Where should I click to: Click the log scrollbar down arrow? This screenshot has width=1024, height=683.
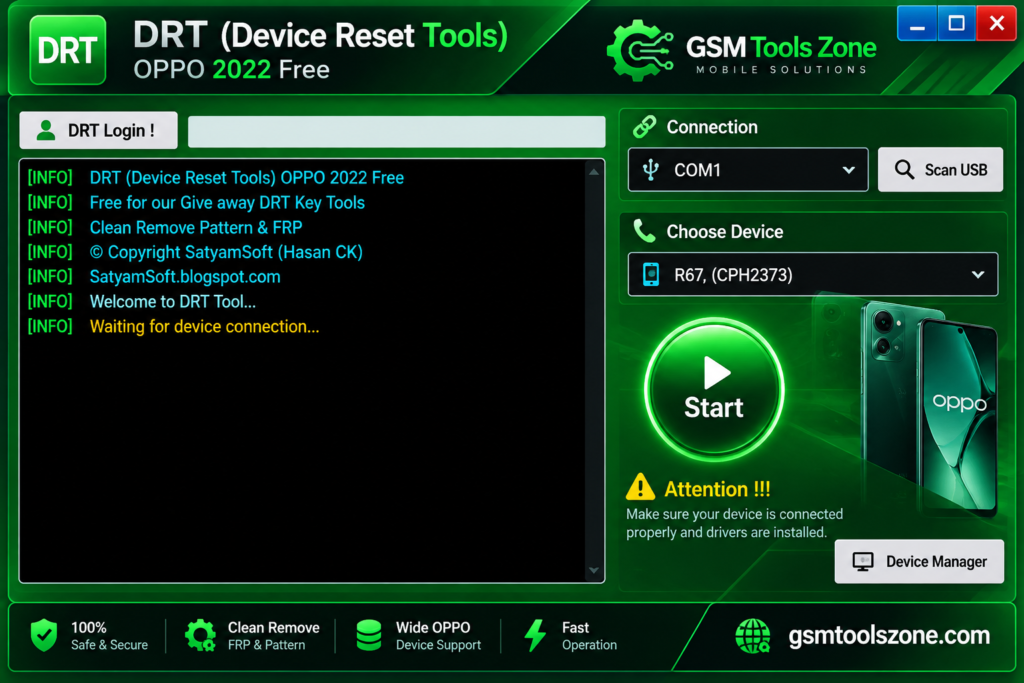coord(594,570)
